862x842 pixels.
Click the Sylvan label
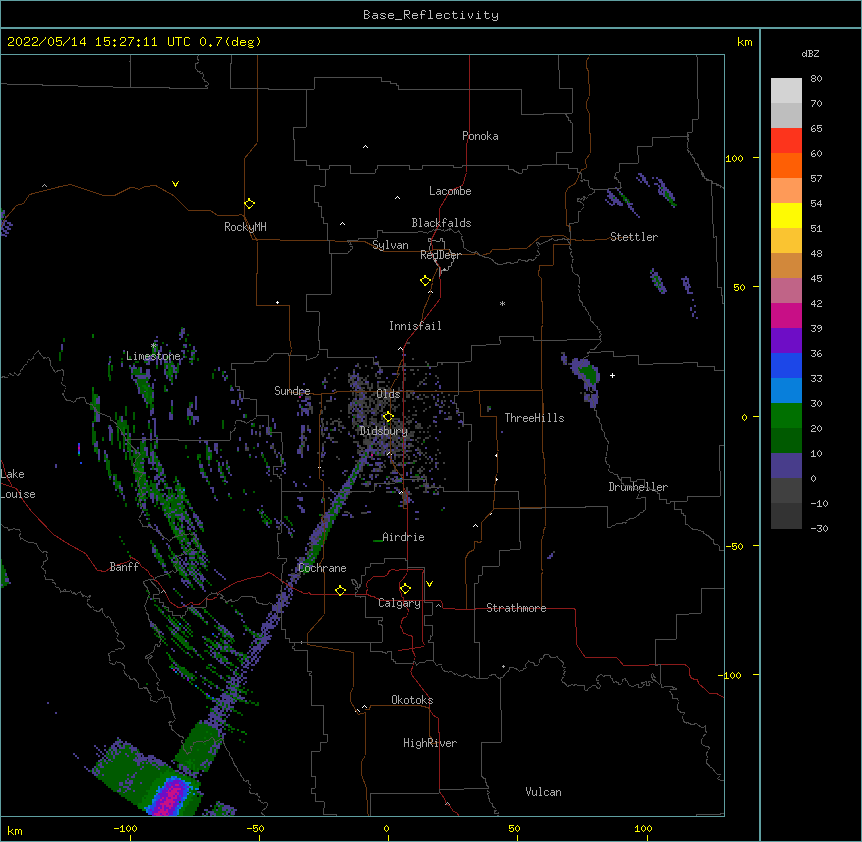390,245
